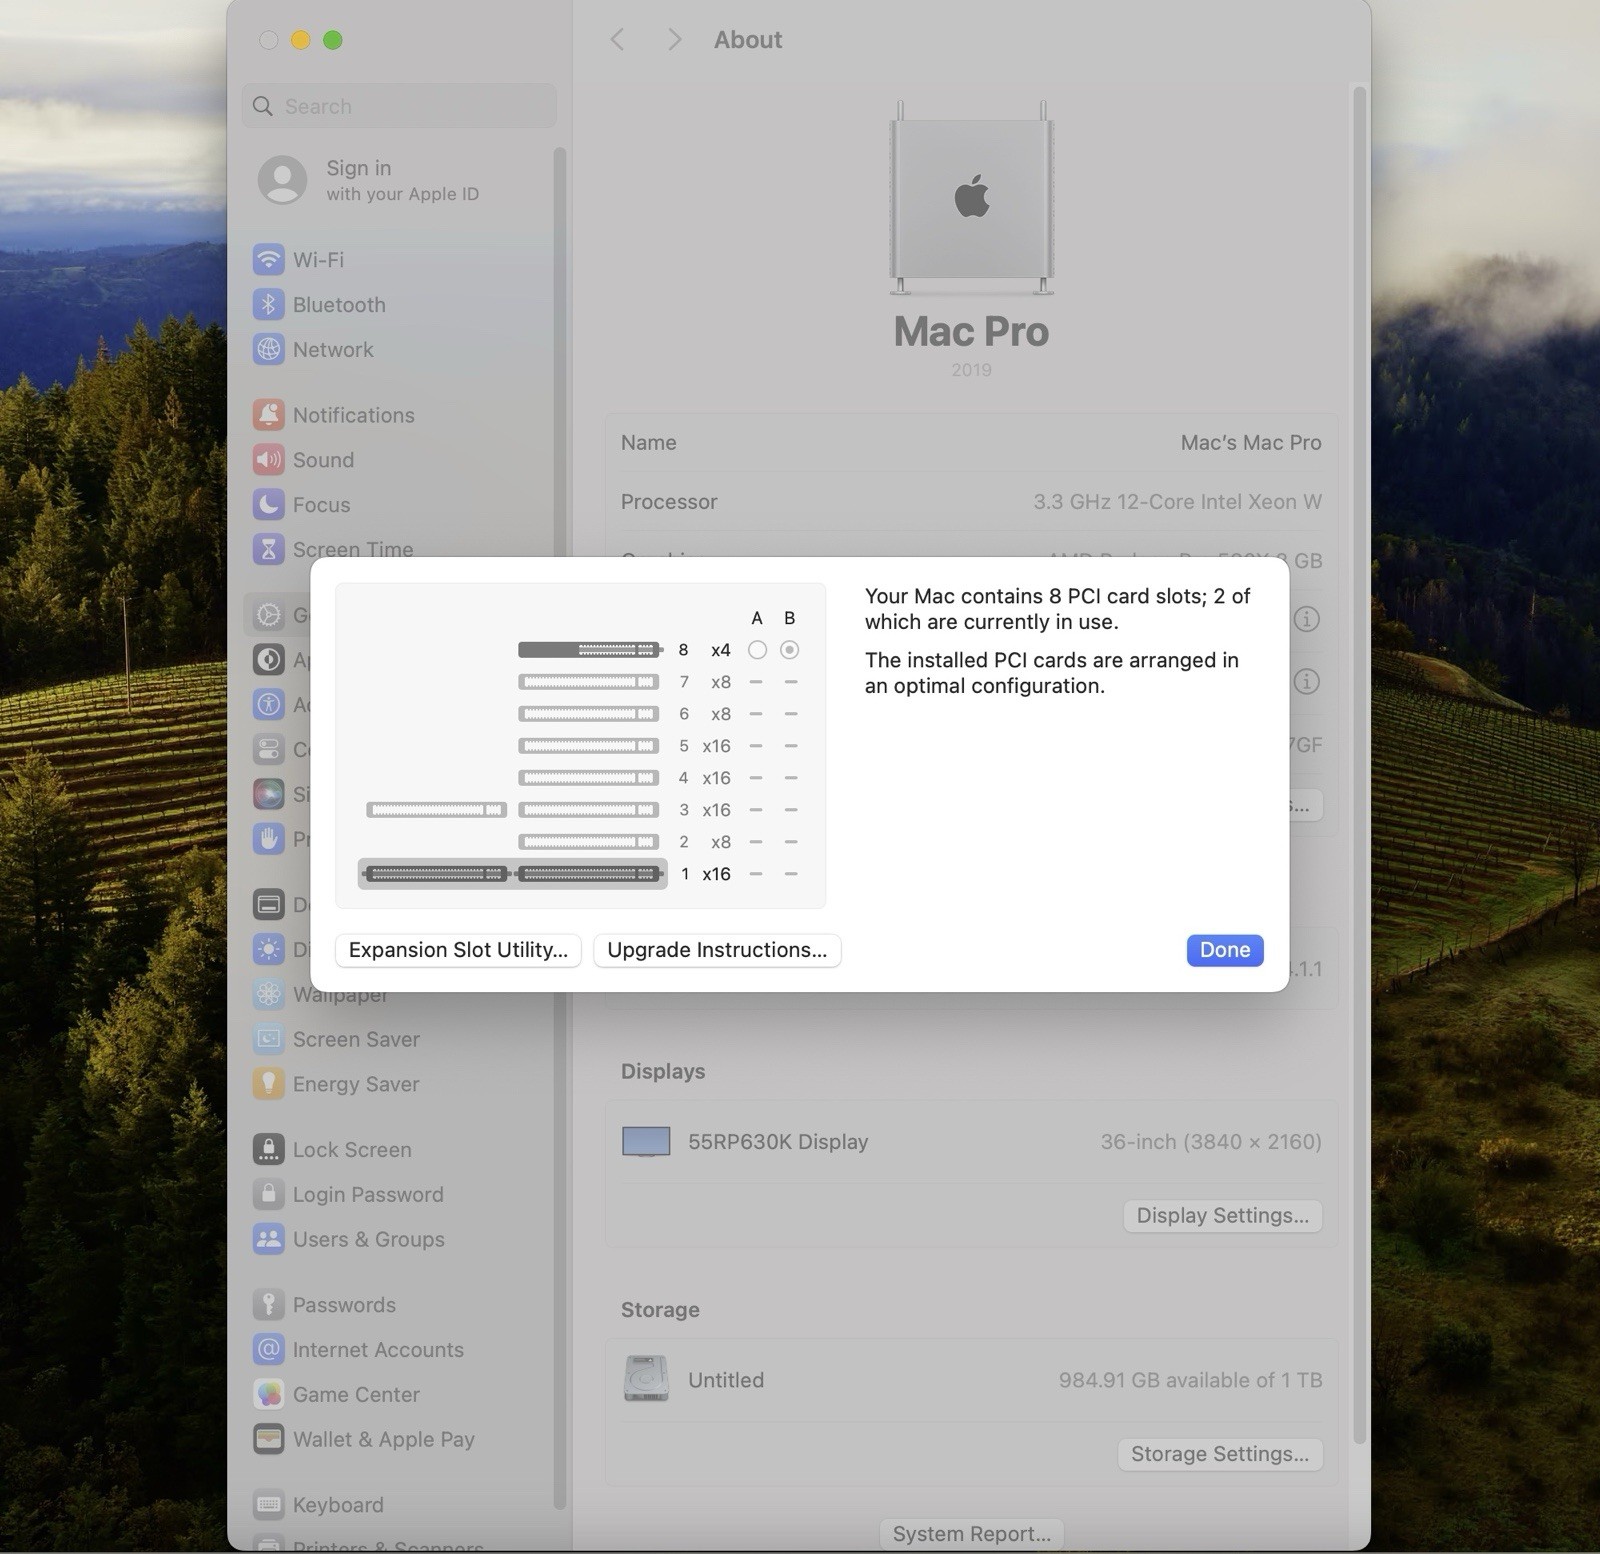Open Sound speaker icon
Viewport: 1600px width, 1554px height.
coord(268,460)
